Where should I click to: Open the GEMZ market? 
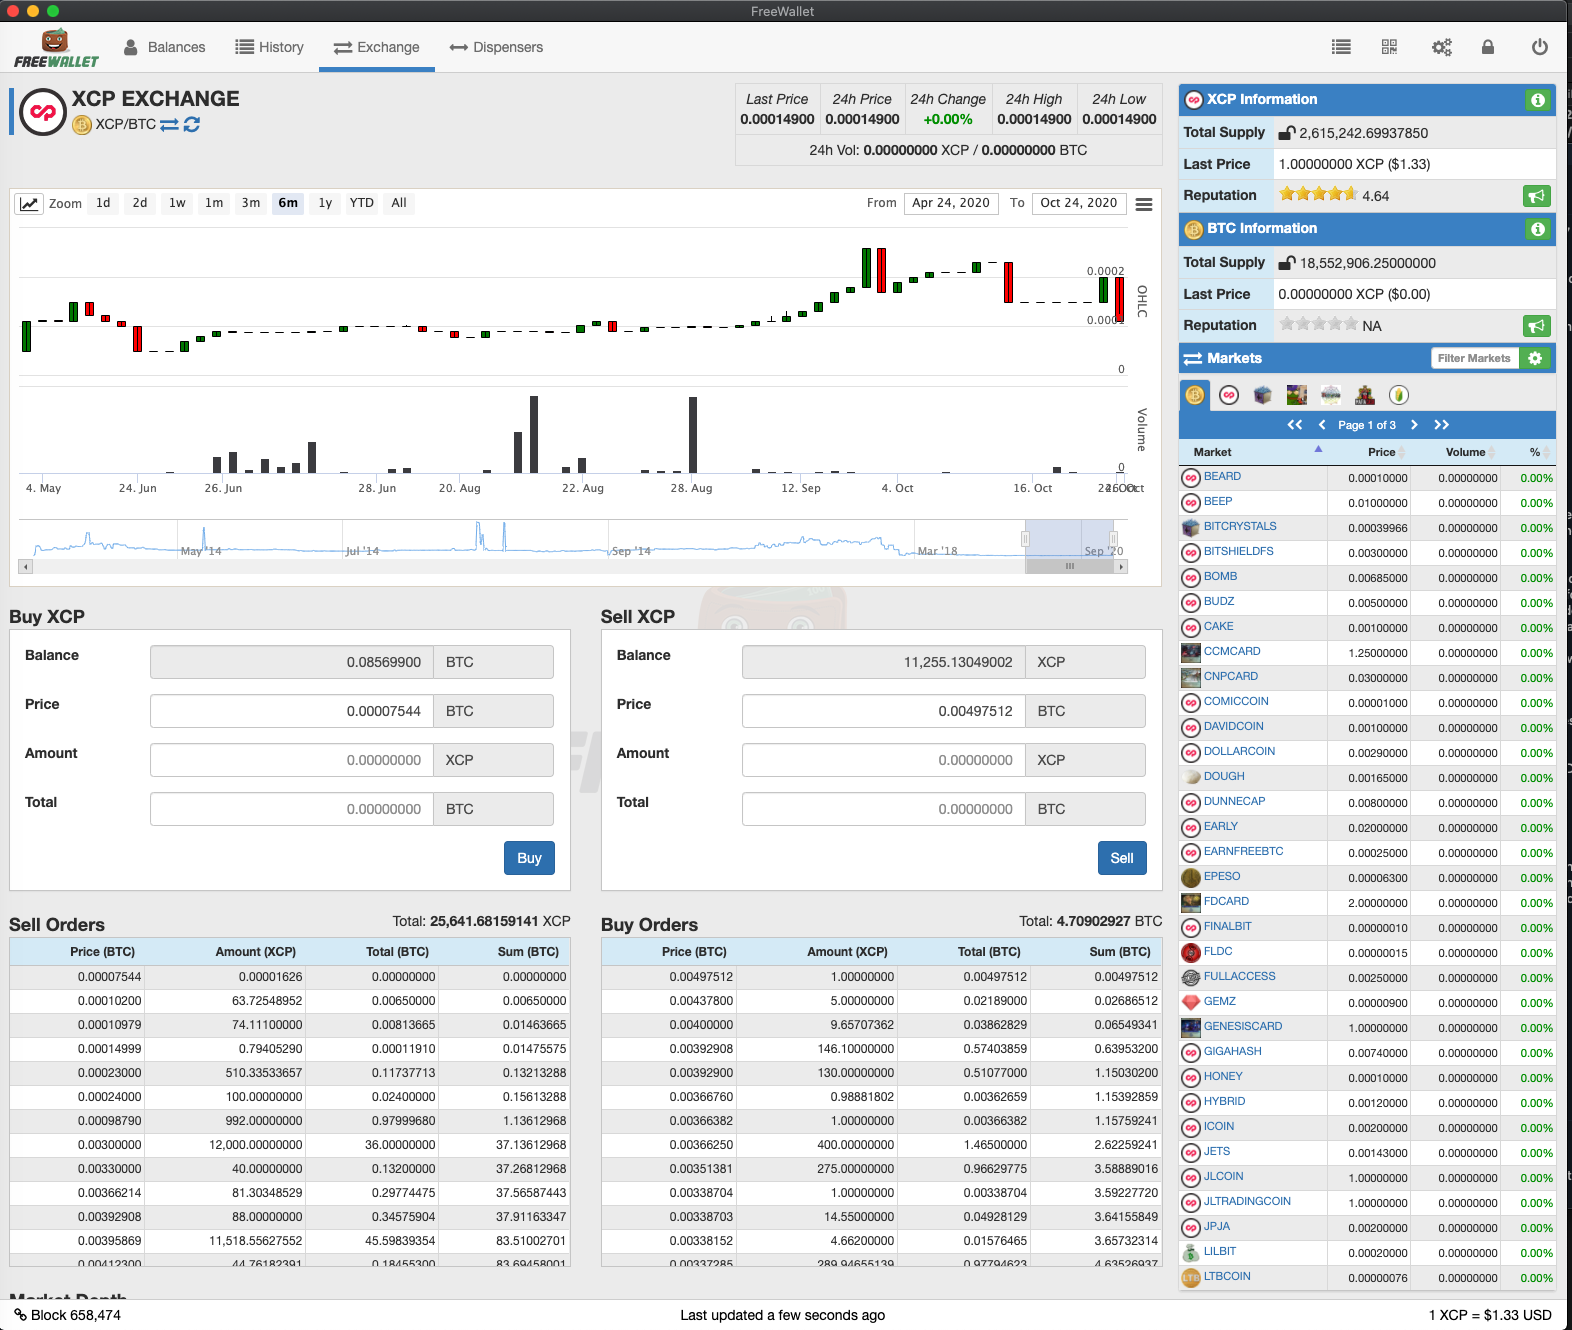coord(1220,1002)
